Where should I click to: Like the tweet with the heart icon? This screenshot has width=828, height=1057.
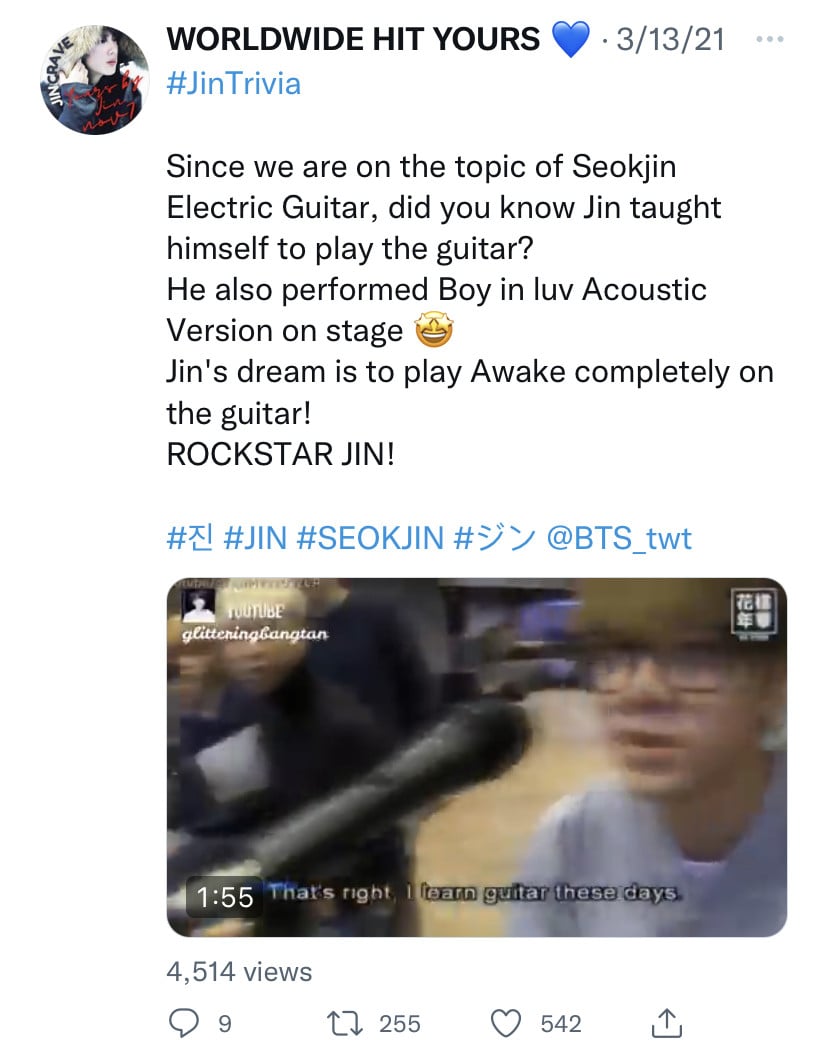pos(505,1023)
